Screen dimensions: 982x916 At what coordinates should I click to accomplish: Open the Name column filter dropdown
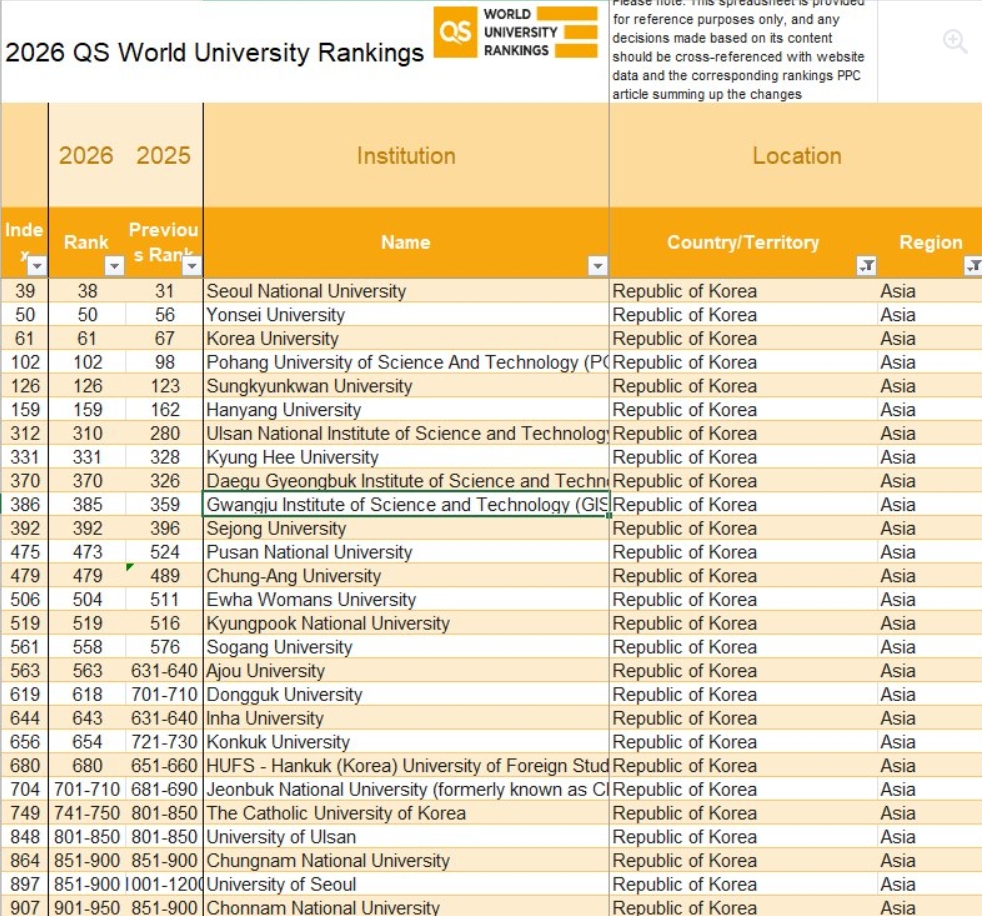point(597,266)
